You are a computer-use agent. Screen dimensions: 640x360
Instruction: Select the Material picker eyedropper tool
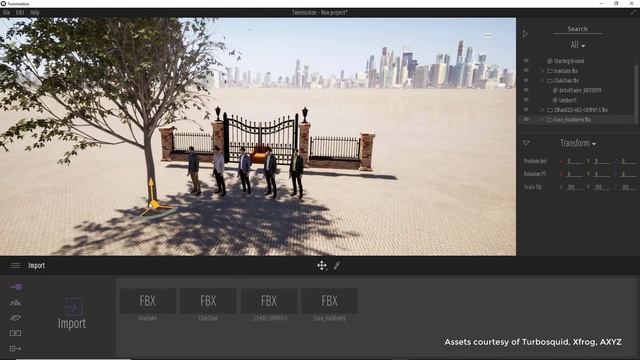[337, 266]
